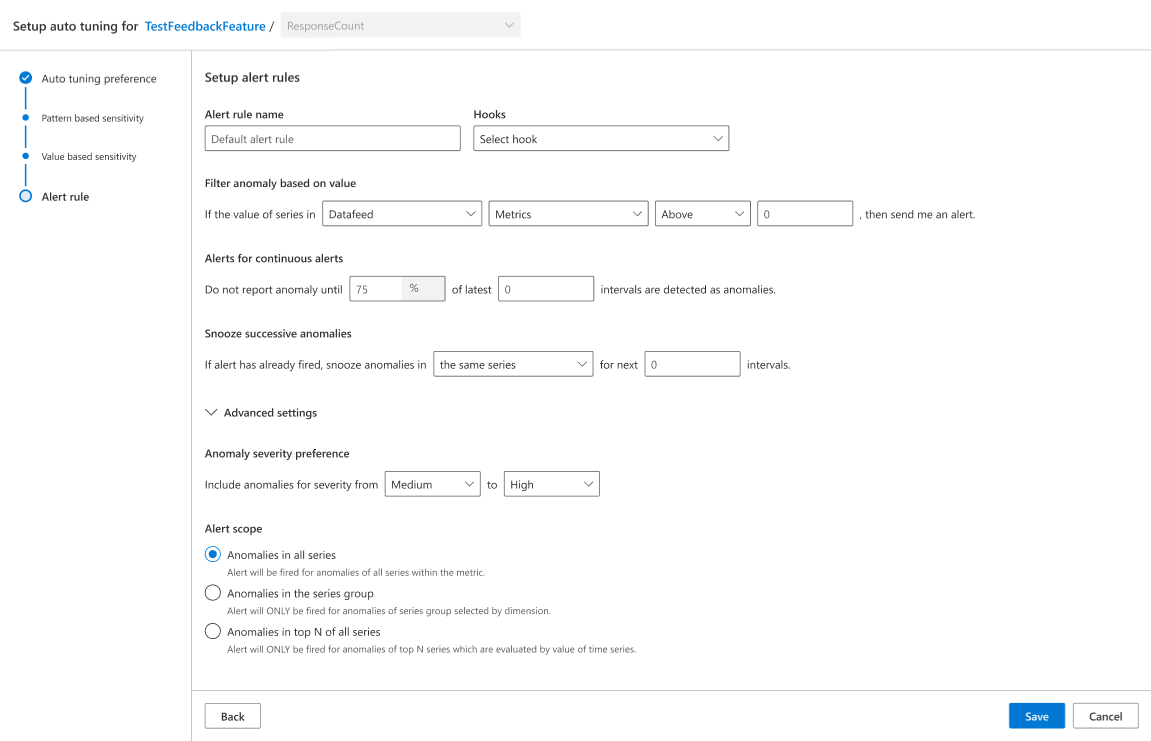Open the Datafeed dropdown
This screenshot has height=741, width=1151.
[x=402, y=214]
